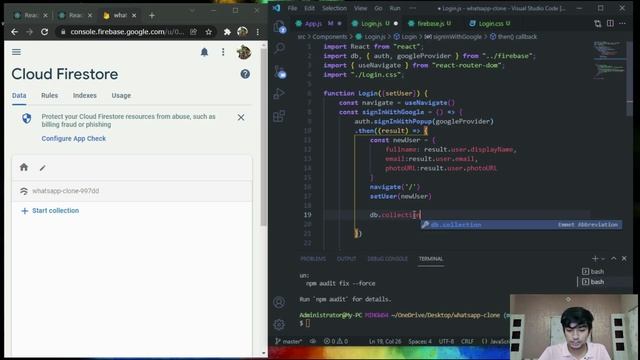Screen dimensions: 640x360
Task: Edit the Firestore path with pencil icon
Action: pos(42,168)
